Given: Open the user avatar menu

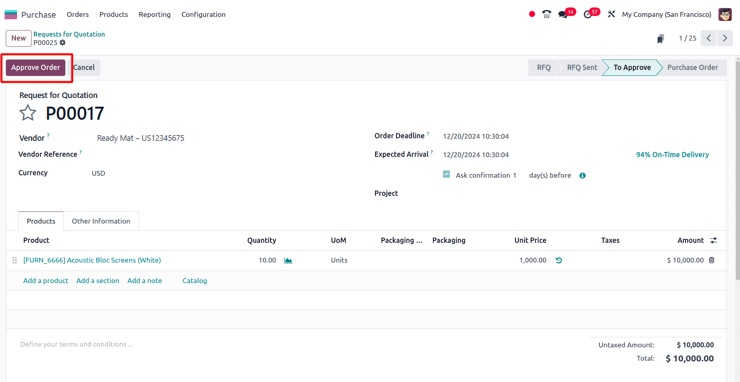Looking at the screenshot, I should (x=725, y=14).
